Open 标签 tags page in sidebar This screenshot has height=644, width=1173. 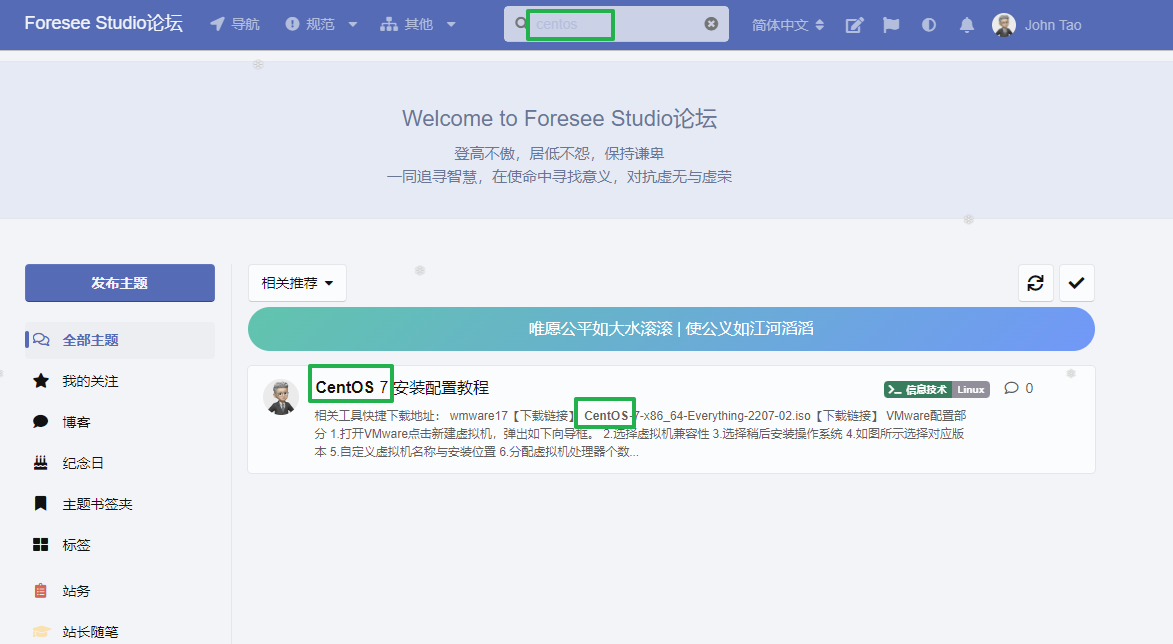coord(76,545)
